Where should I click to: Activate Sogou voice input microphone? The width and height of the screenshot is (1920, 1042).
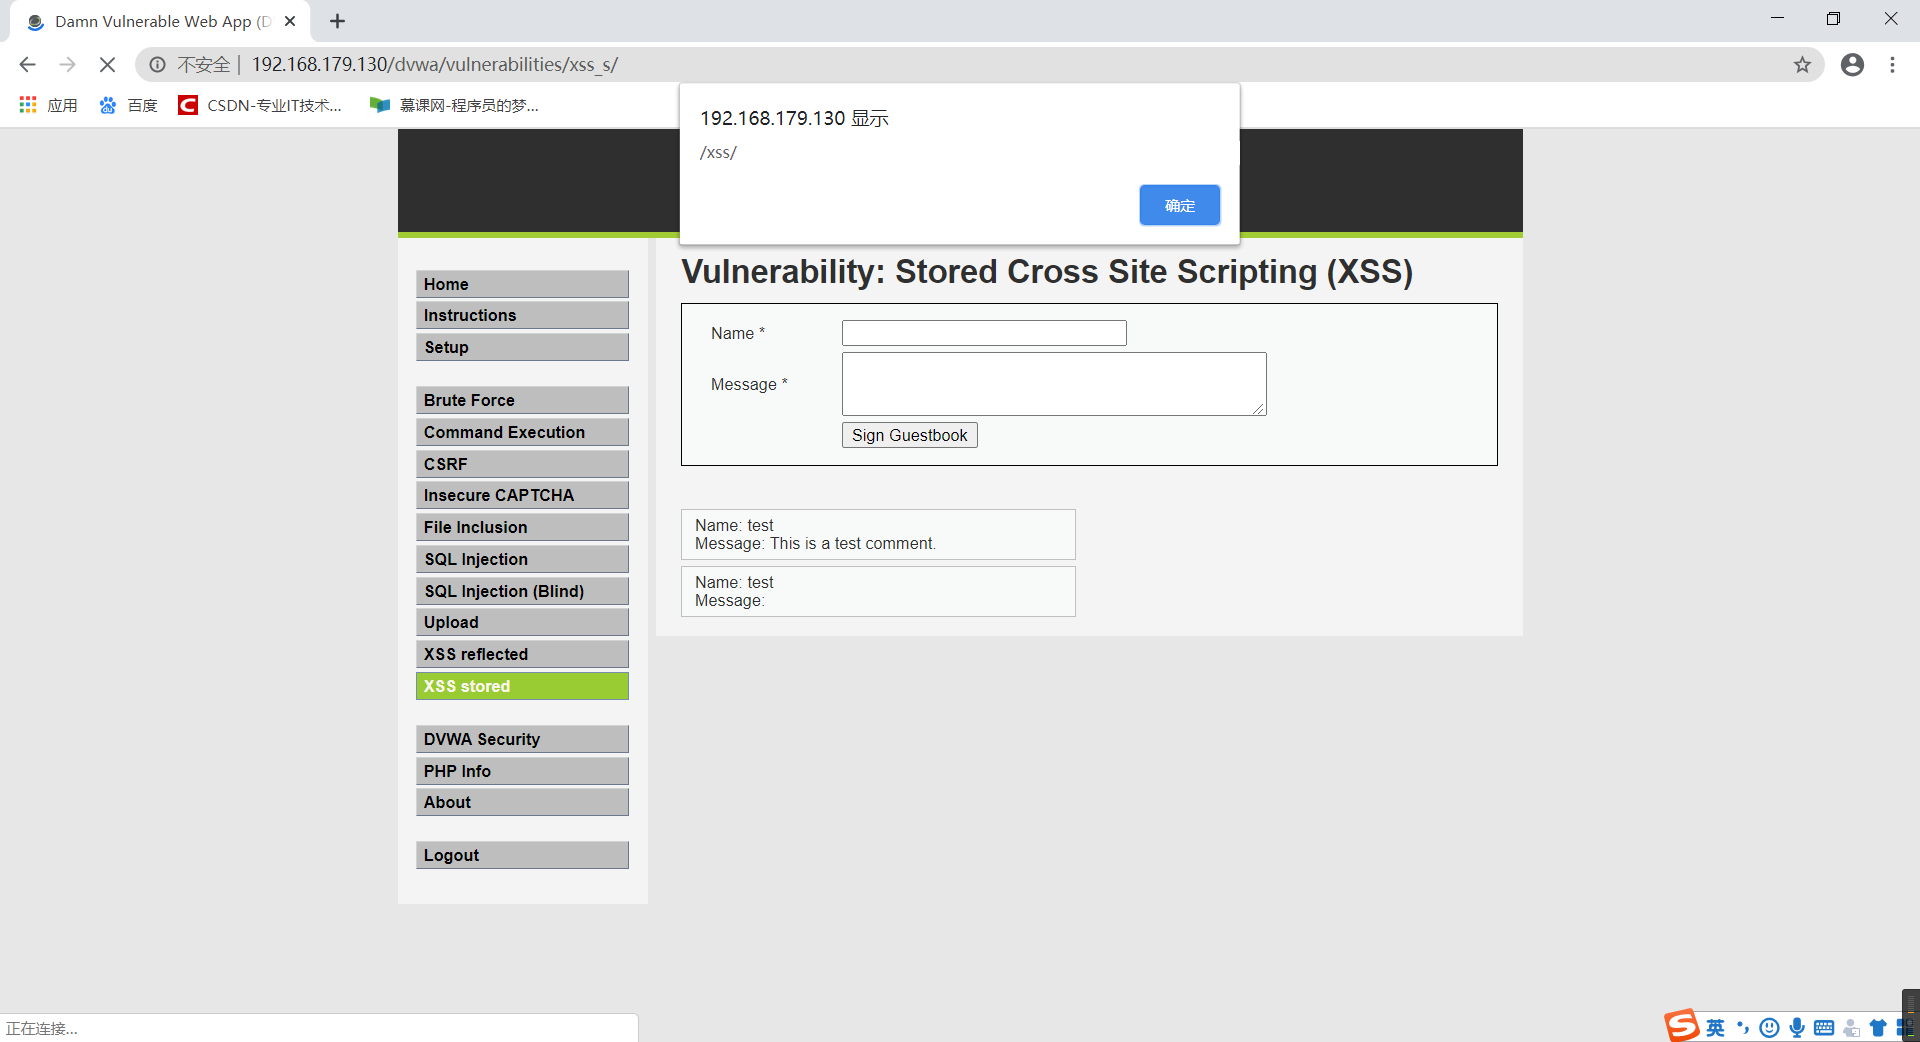click(x=1797, y=1028)
